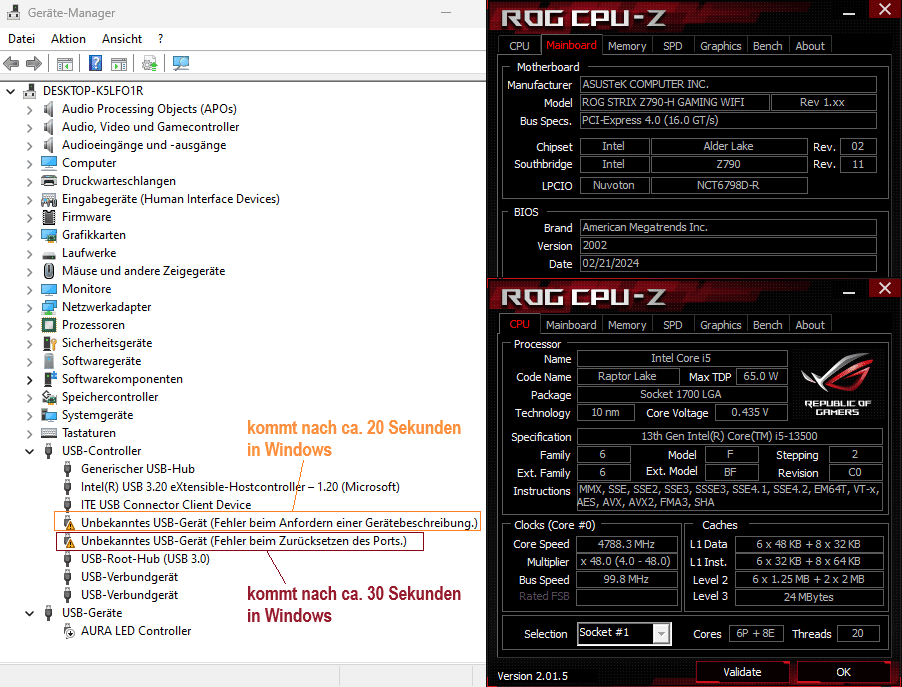Expand the Monitore category
Screen dimensions: 902x687
29,289
